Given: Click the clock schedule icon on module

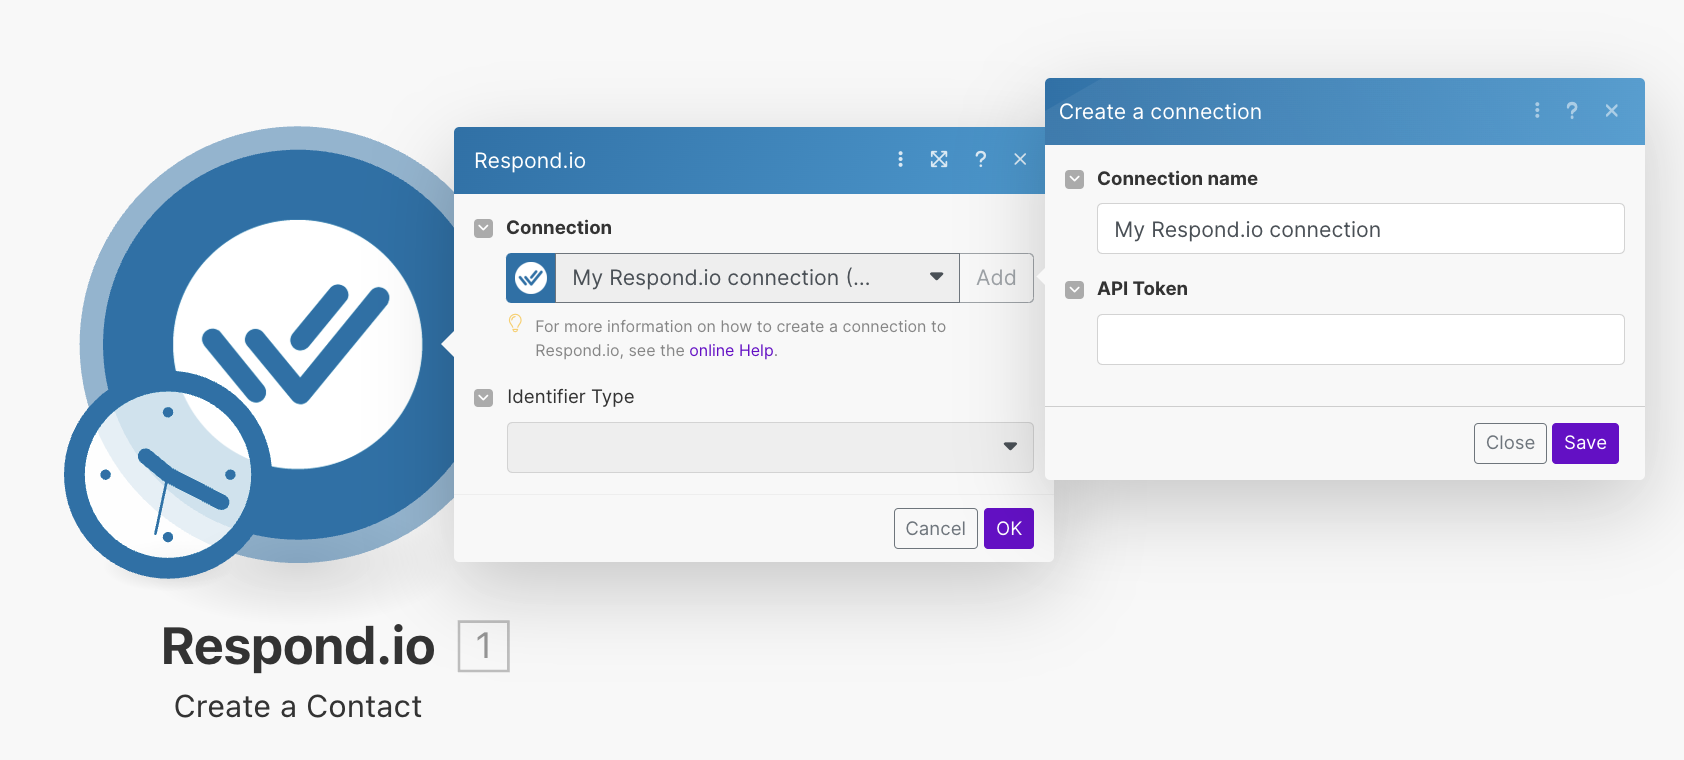Looking at the screenshot, I should (x=167, y=476).
